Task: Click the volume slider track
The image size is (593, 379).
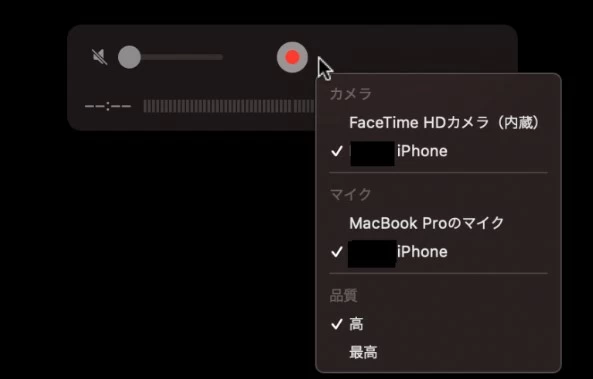Action: point(170,57)
